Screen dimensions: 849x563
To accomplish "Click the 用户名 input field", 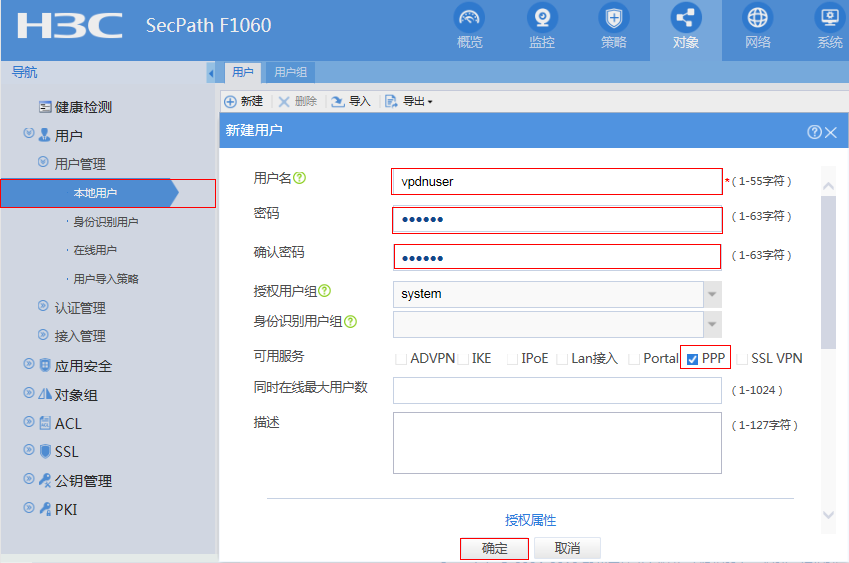I will click(557, 181).
